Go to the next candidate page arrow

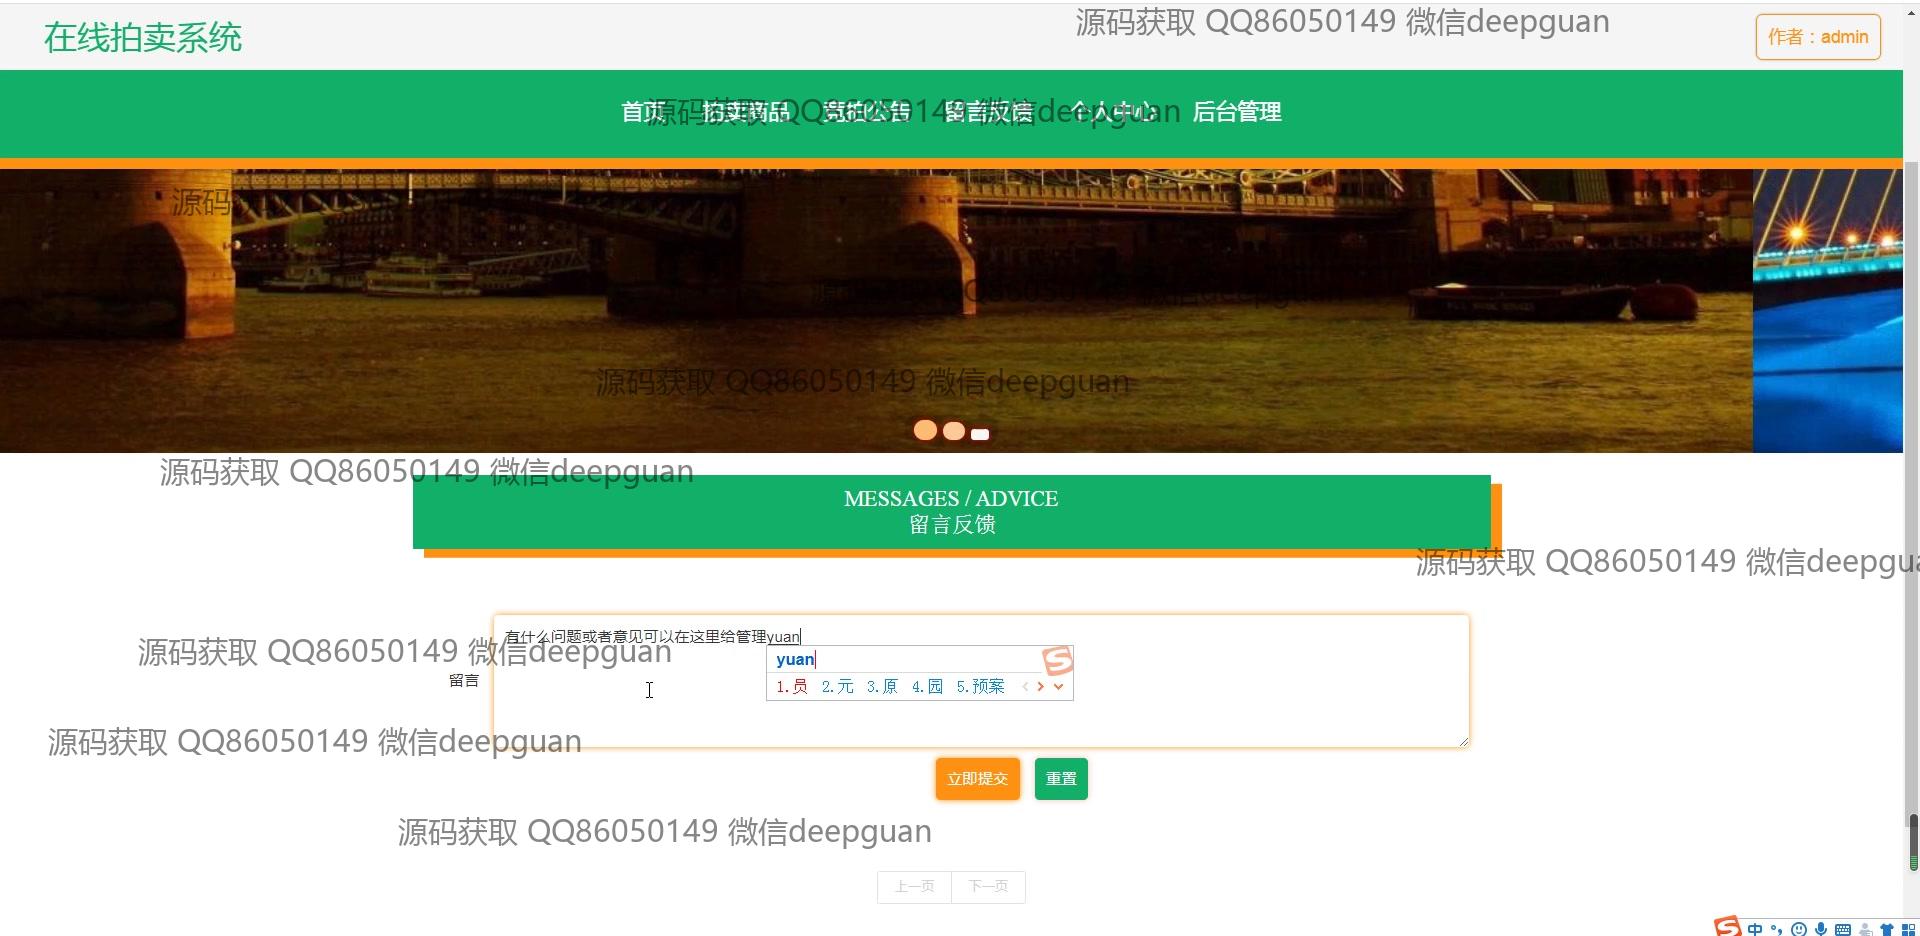[x=1041, y=686]
